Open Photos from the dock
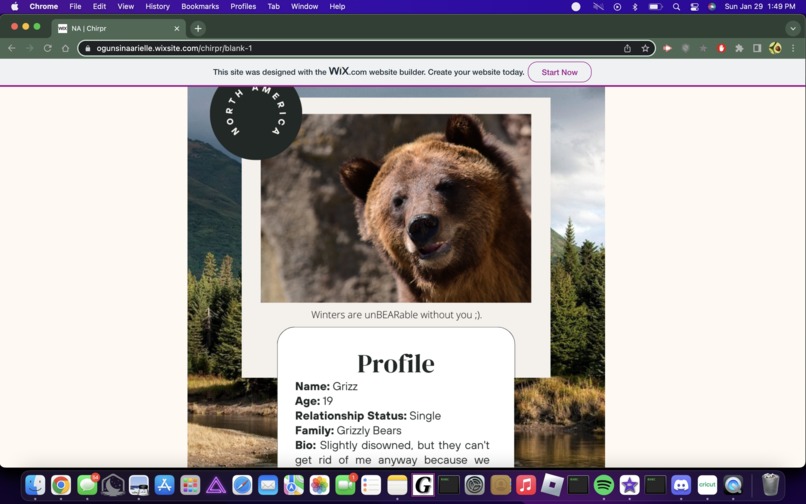Viewport: 806px width, 504px height. coord(319,484)
